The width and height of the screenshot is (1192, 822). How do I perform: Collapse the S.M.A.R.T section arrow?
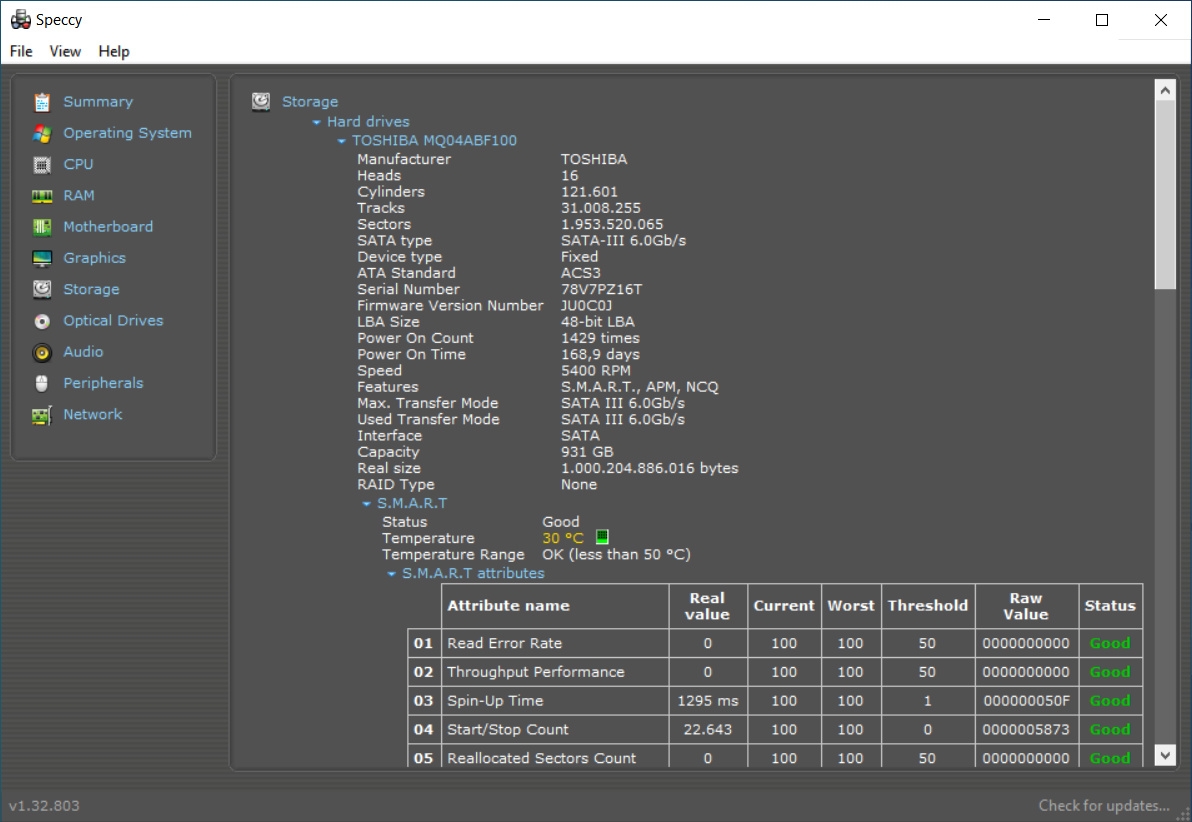[366, 504]
